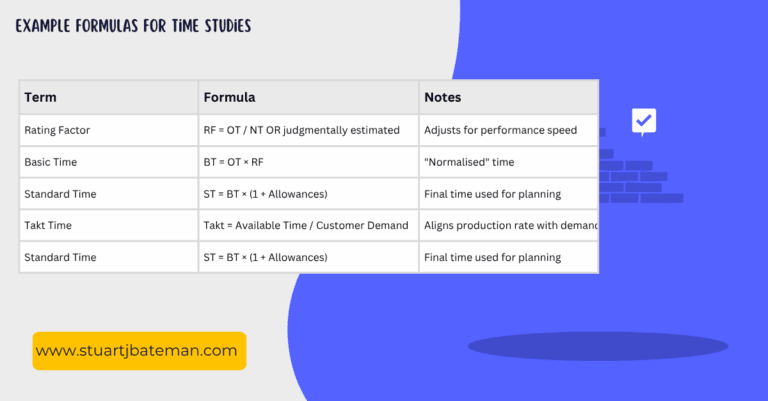The image size is (768, 401).
Task: Select the Formula column header
Action: tap(229, 98)
